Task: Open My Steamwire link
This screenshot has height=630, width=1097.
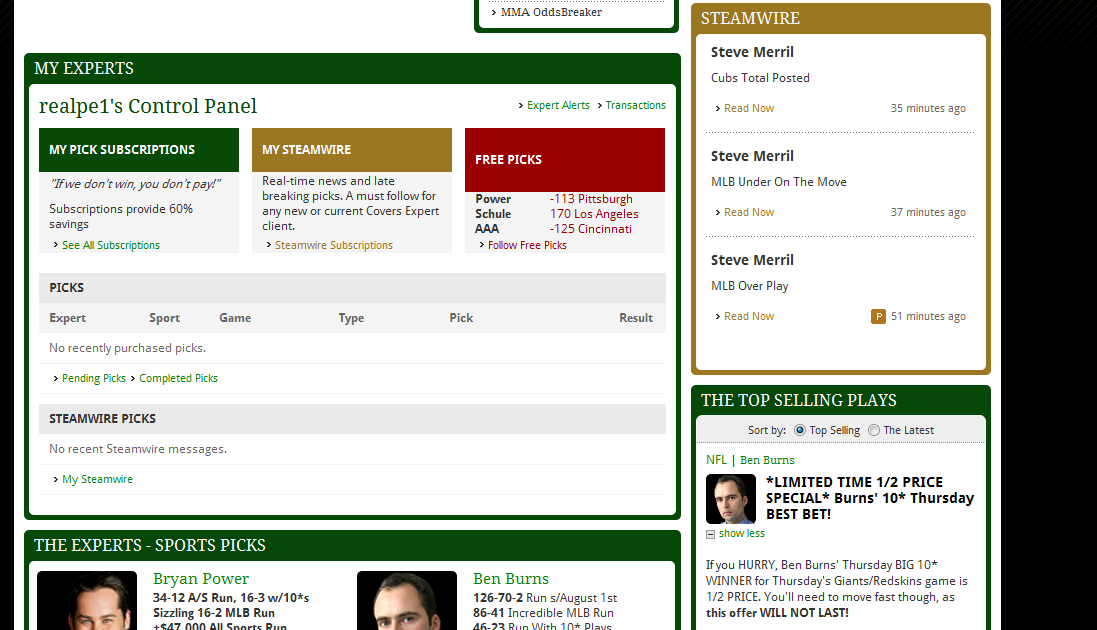Action: click(x=97, y=480)
